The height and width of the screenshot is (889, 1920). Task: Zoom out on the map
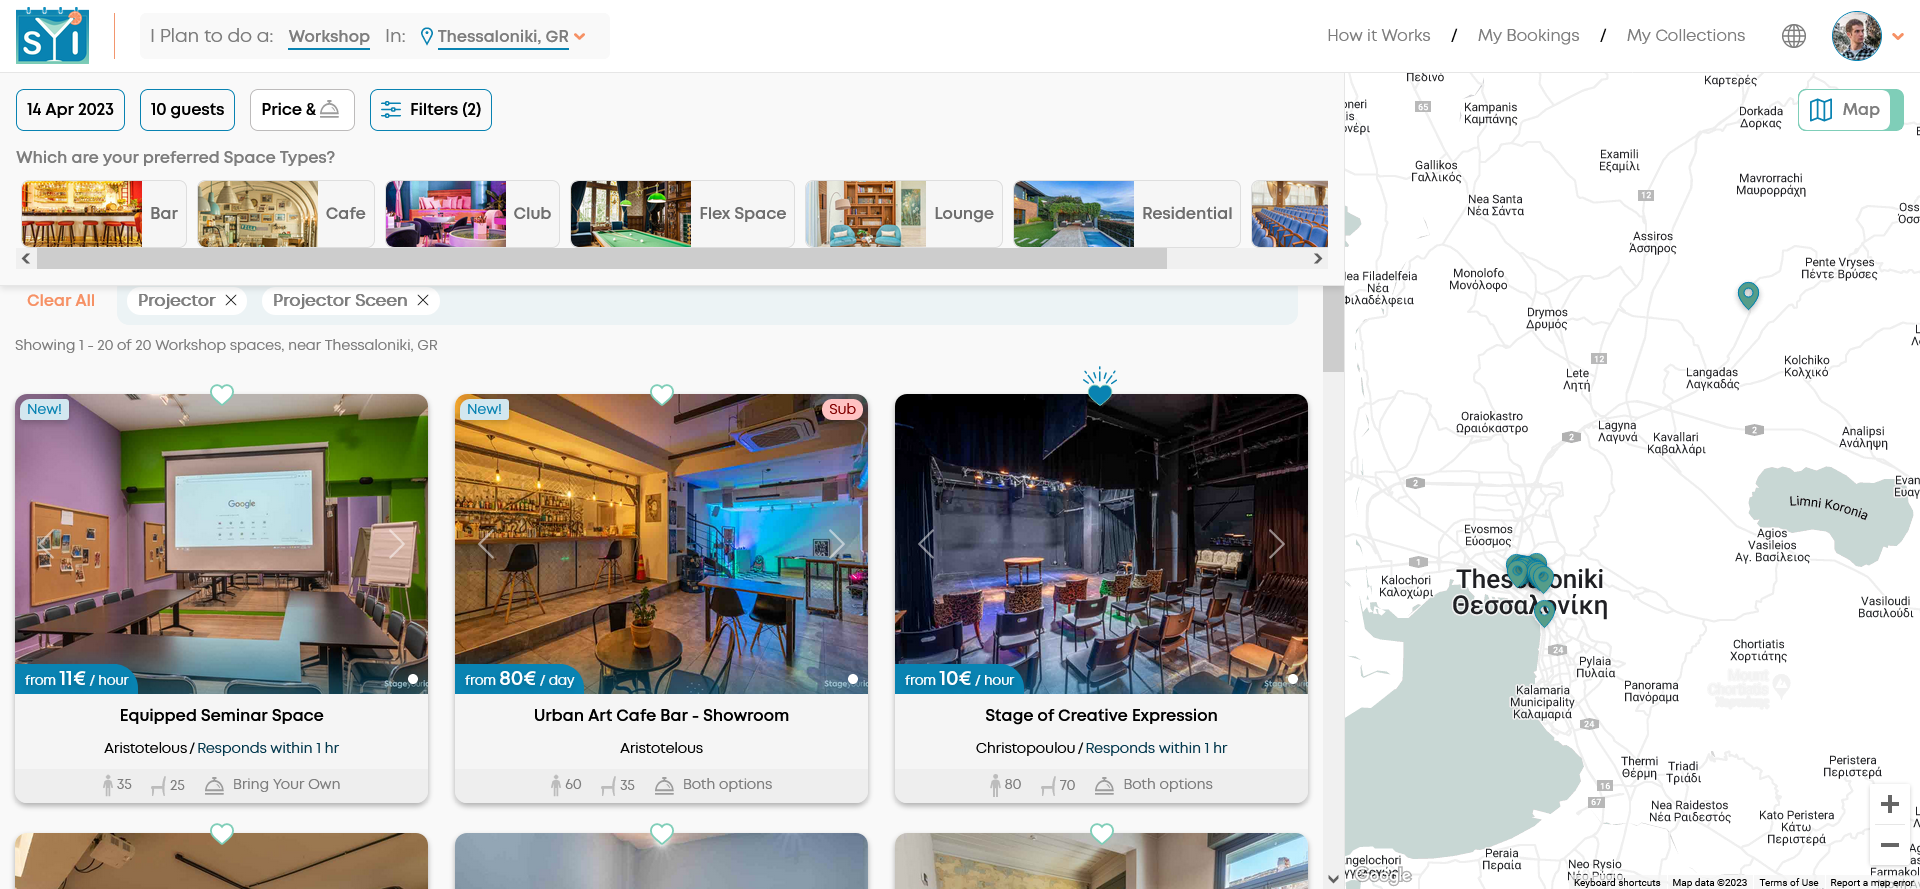point(1889,845)
